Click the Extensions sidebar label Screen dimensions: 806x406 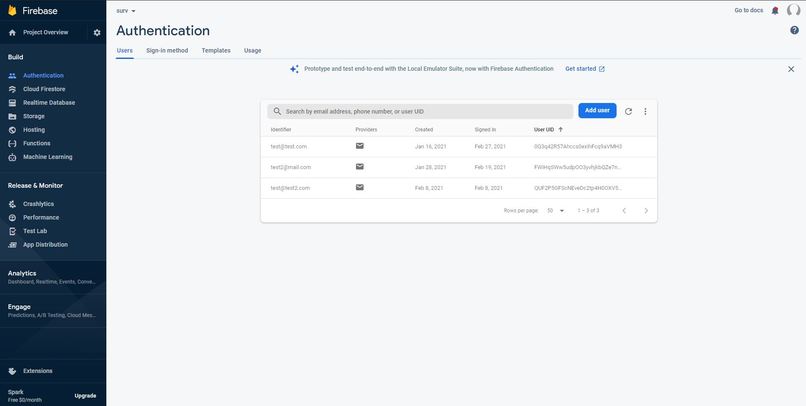tap(38, 371)
